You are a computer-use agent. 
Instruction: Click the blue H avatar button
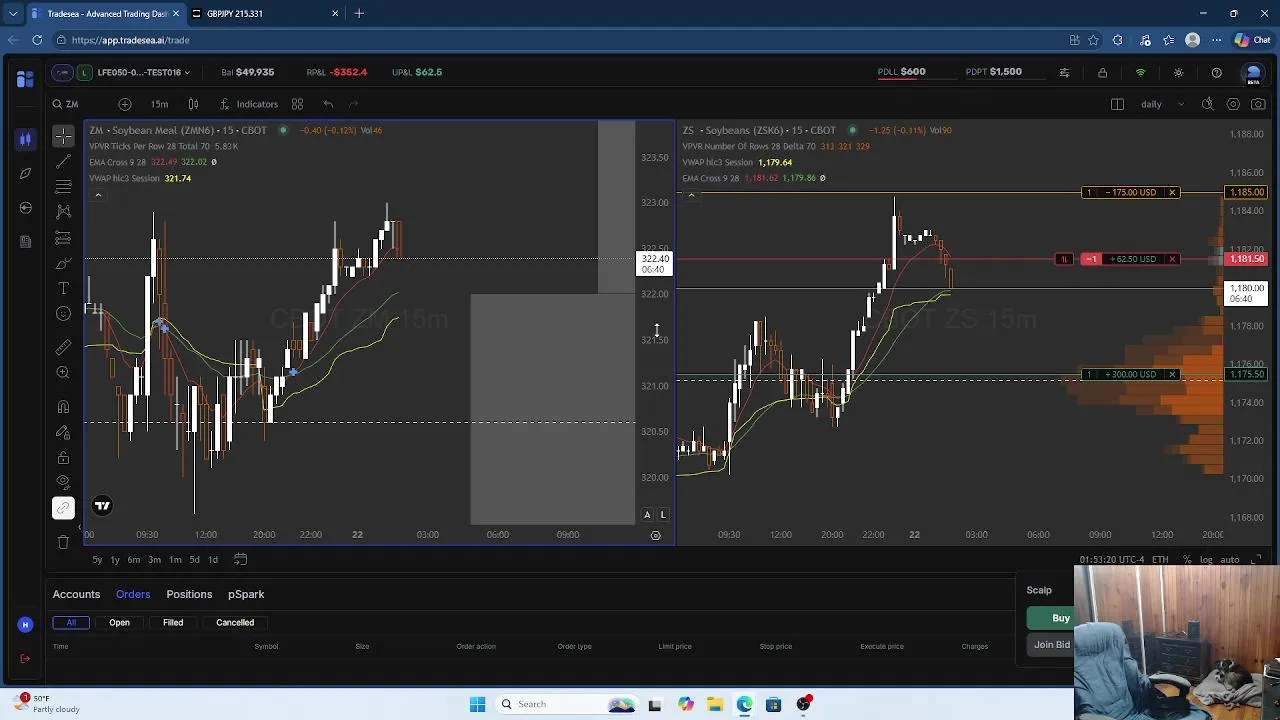point(25,625)
